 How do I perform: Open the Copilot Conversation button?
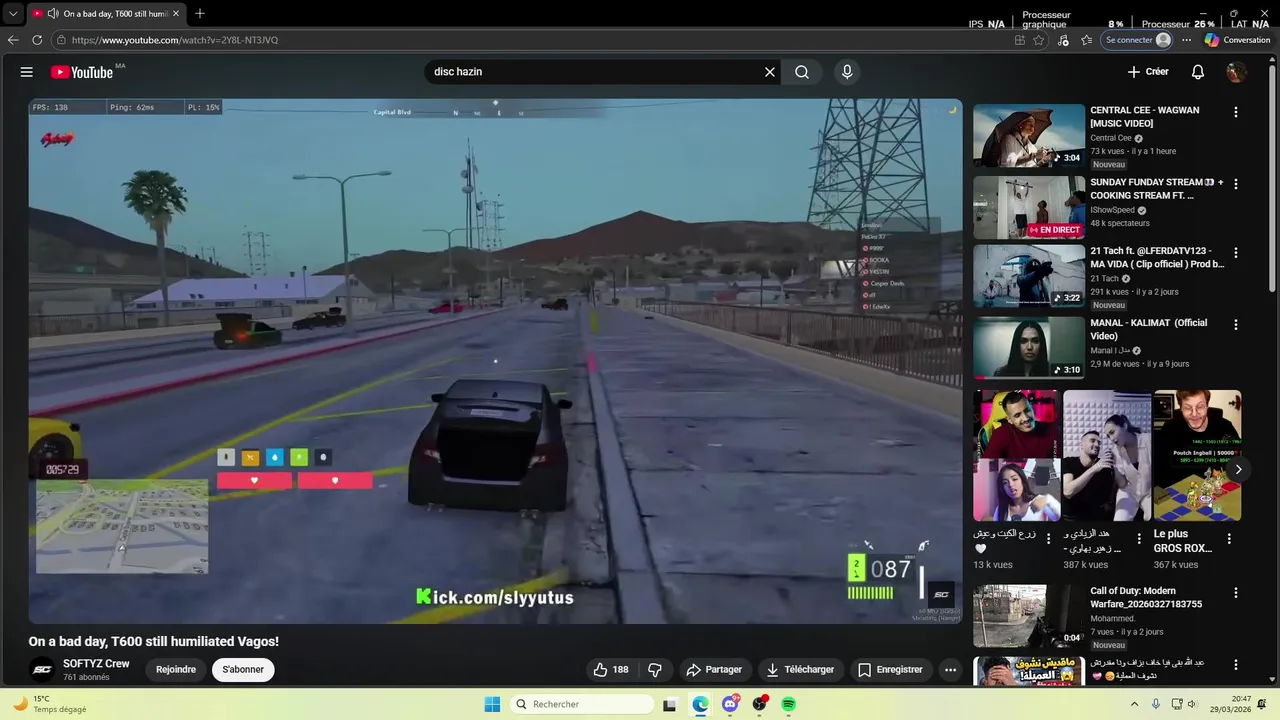1237,40
